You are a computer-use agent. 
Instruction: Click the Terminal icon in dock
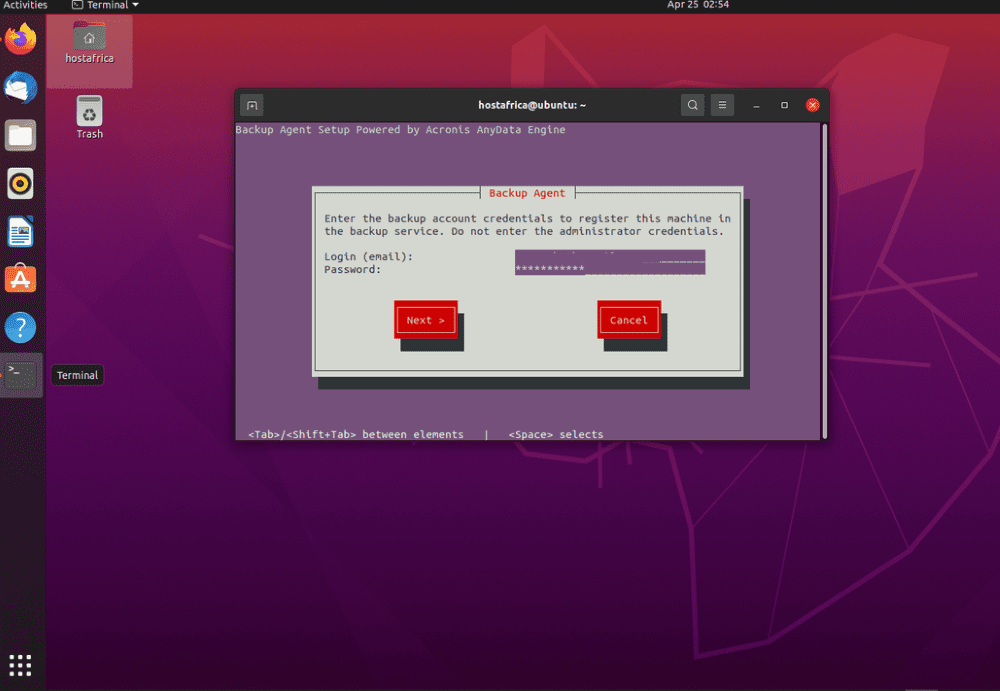pos(20,375)
